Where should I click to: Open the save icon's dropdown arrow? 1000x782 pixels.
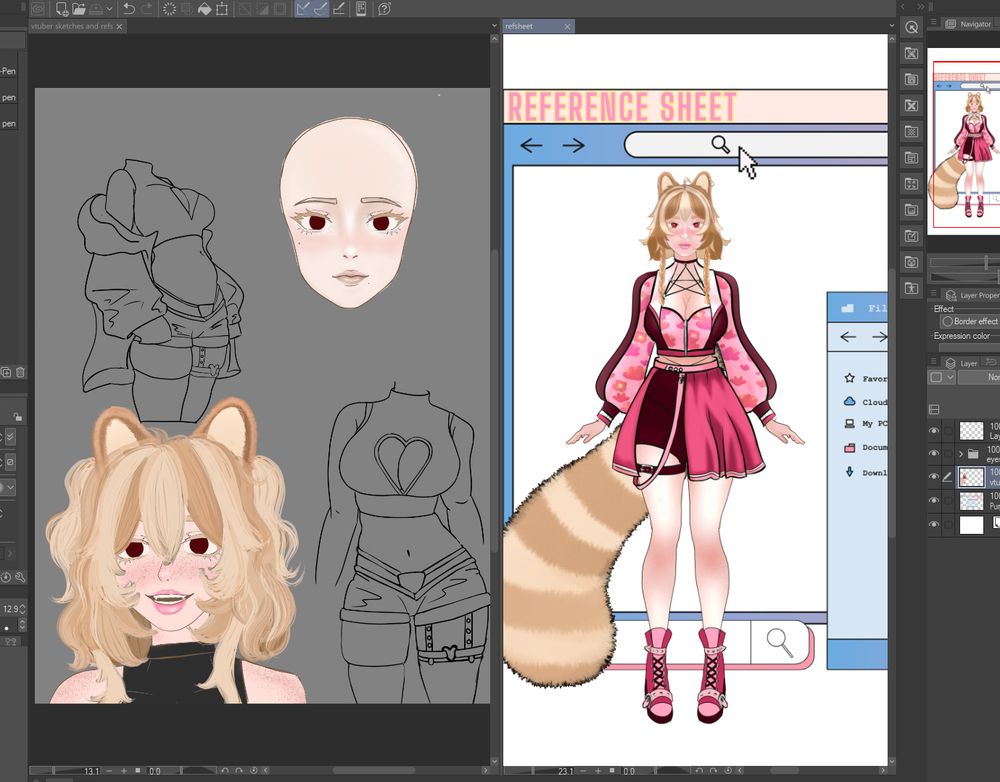109,10
